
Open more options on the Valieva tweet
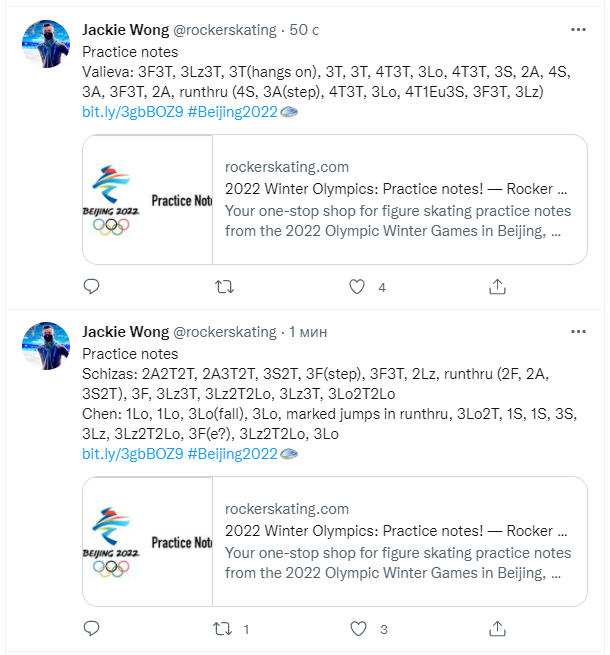click(578, 30)
